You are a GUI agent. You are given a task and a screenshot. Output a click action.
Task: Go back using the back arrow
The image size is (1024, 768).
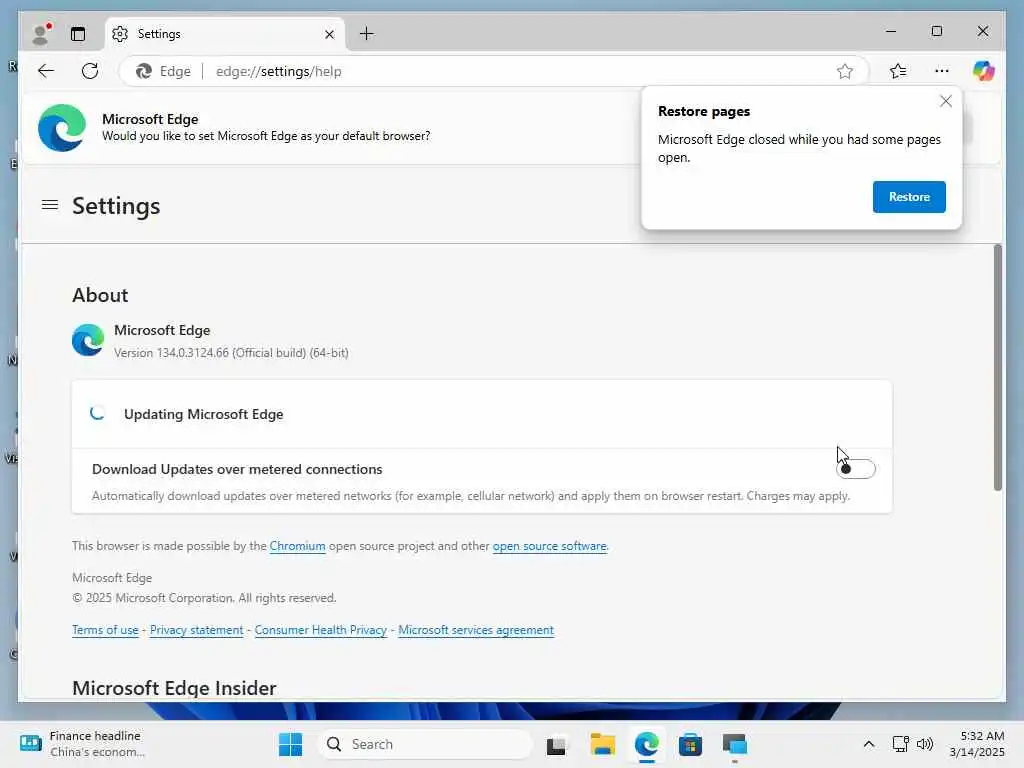point(46,71)
